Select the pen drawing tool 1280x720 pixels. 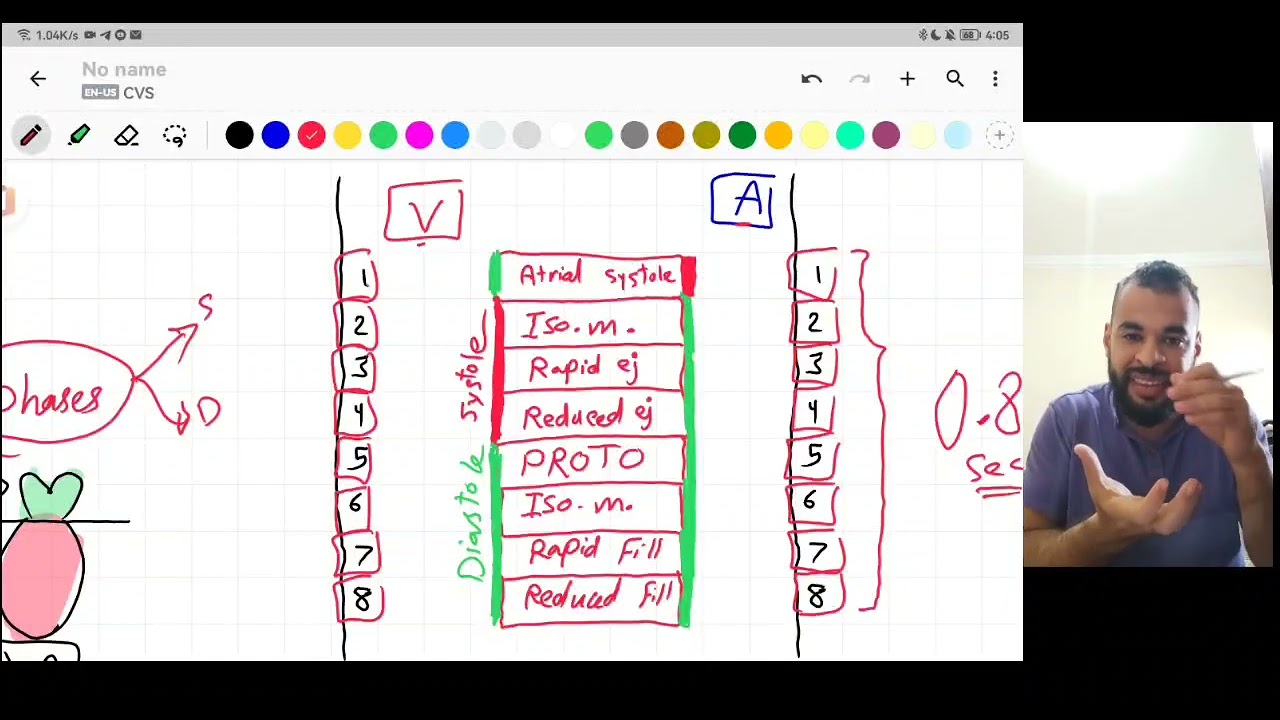[30, 135]
